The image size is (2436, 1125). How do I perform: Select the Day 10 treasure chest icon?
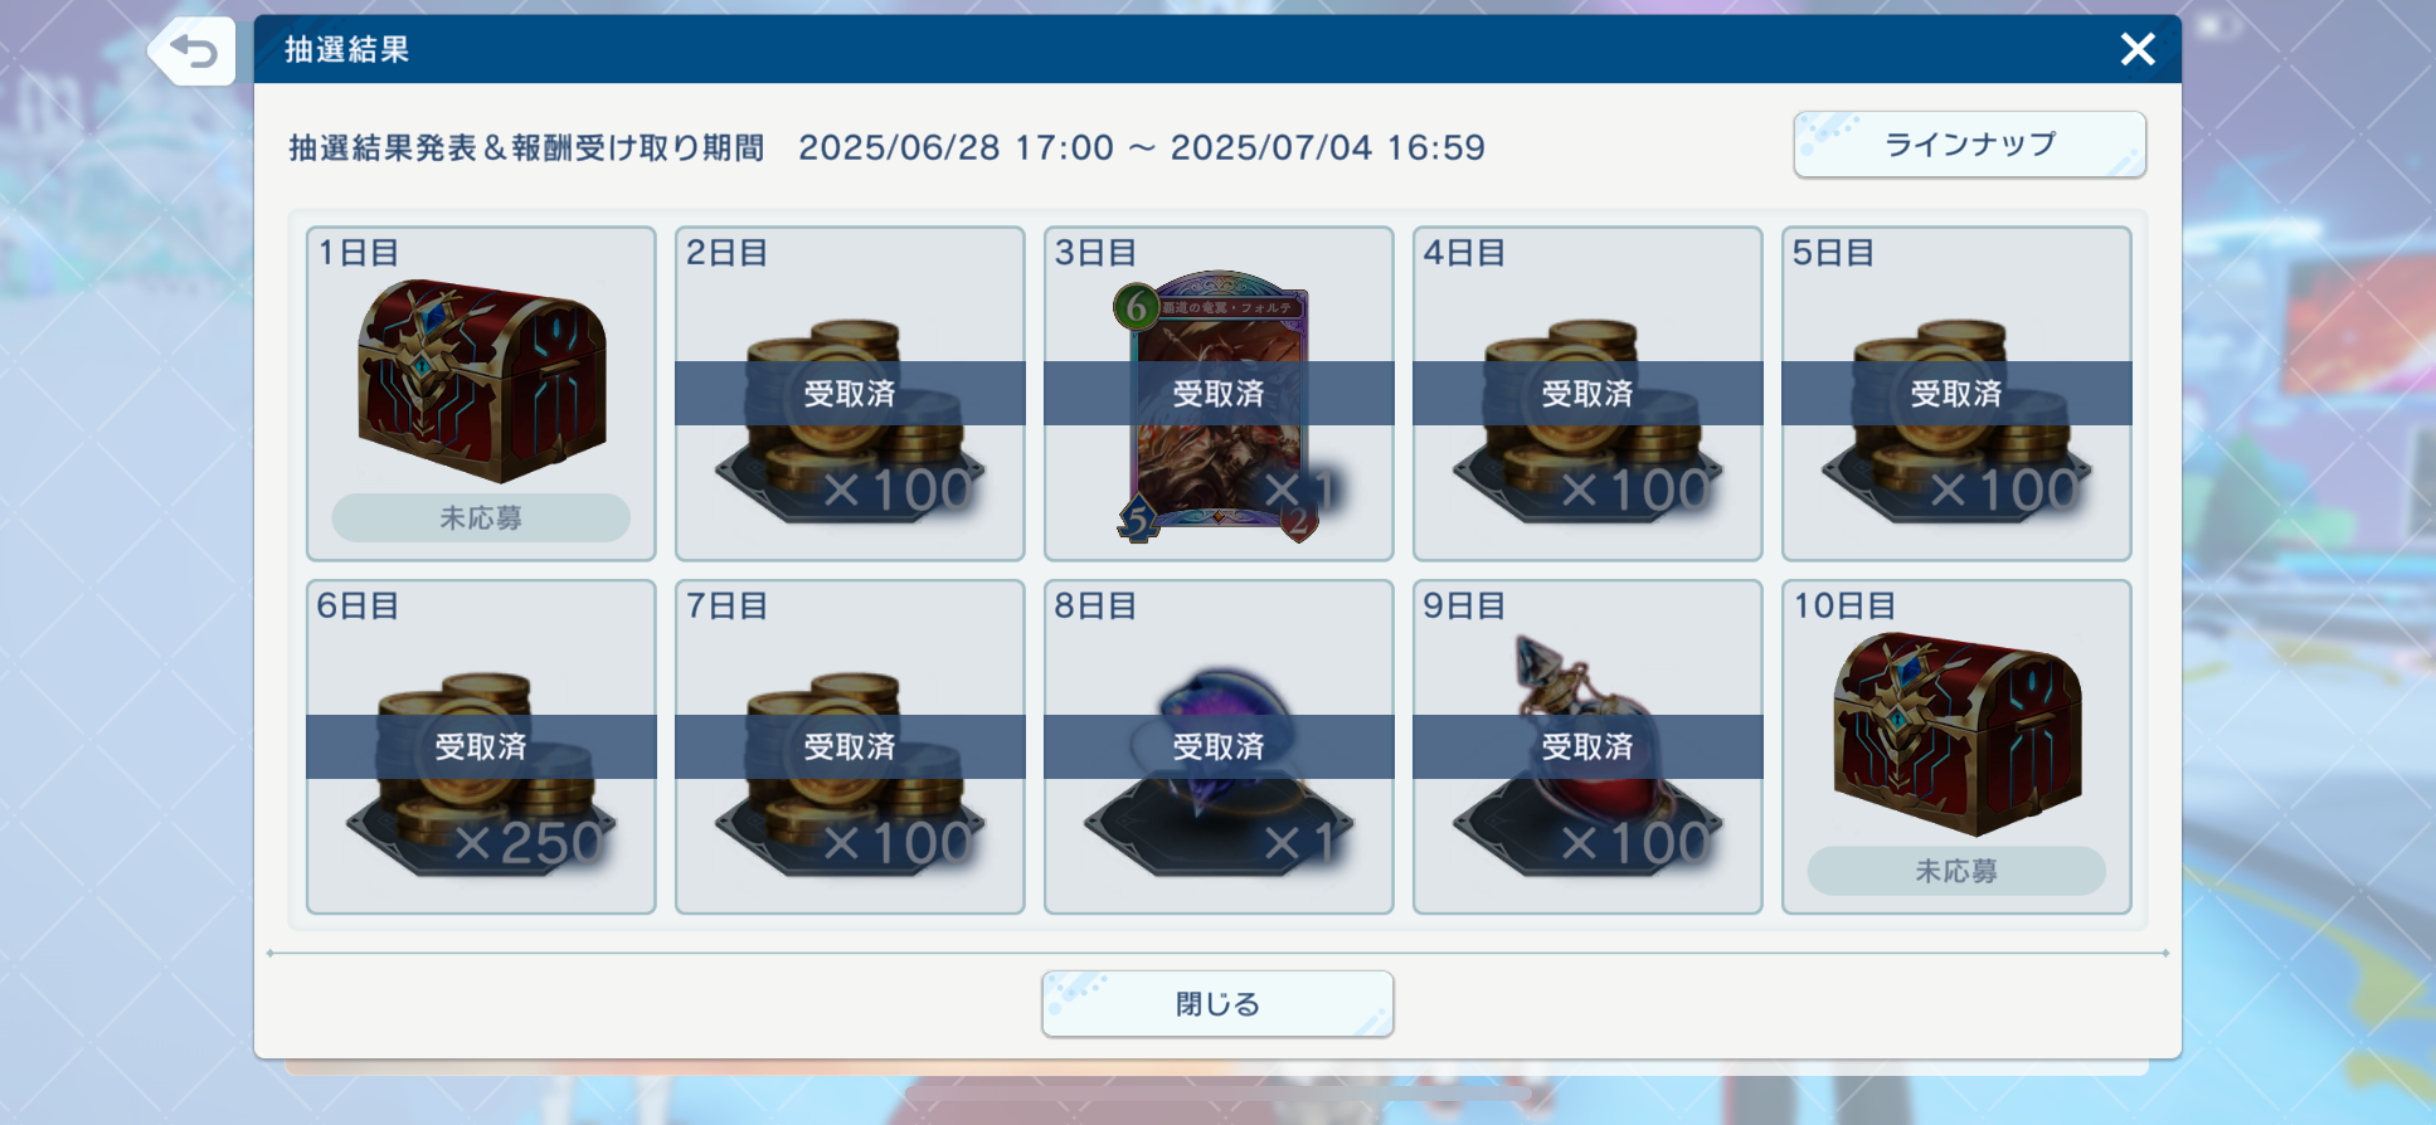point(1956,733)
